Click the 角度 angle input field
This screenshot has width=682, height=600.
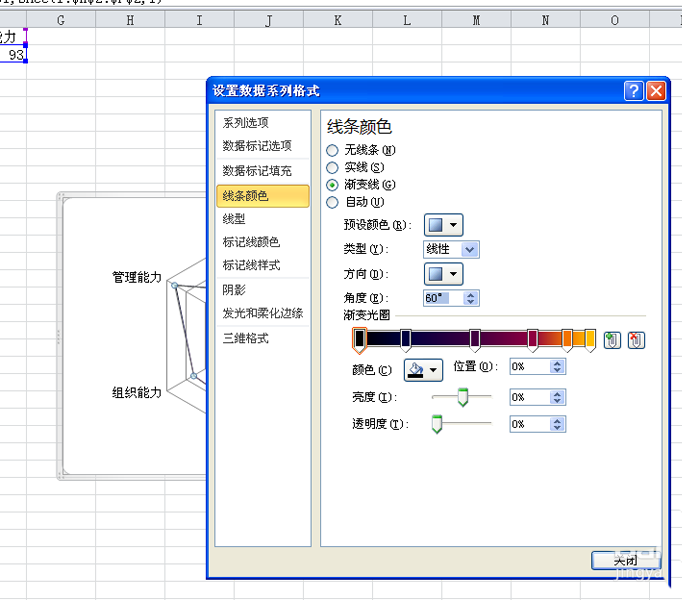(444, 298)
